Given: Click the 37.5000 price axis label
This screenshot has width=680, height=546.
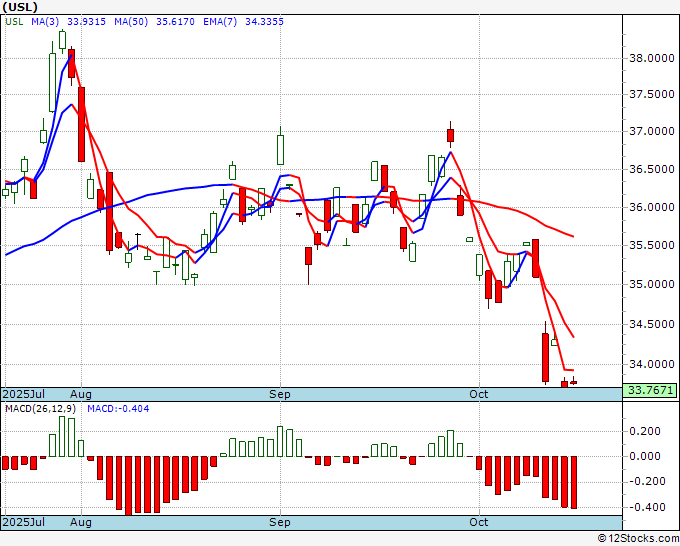Looking at the screenshot, I should pyautogui.click(x=652, y=94).
